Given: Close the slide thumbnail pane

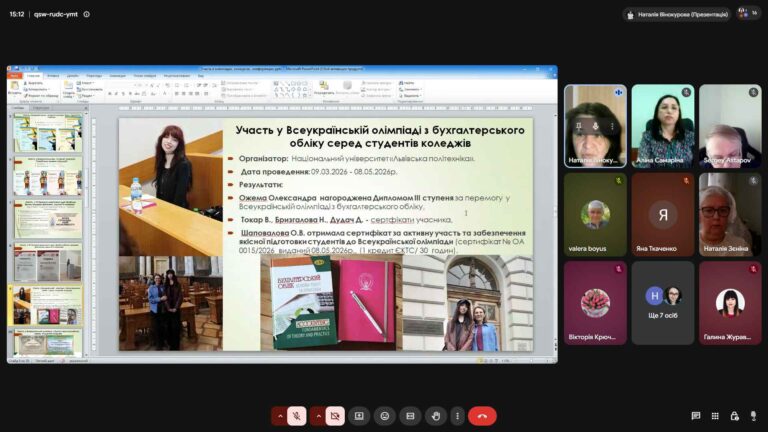Looking at the screenshot, I should (85, 108).
